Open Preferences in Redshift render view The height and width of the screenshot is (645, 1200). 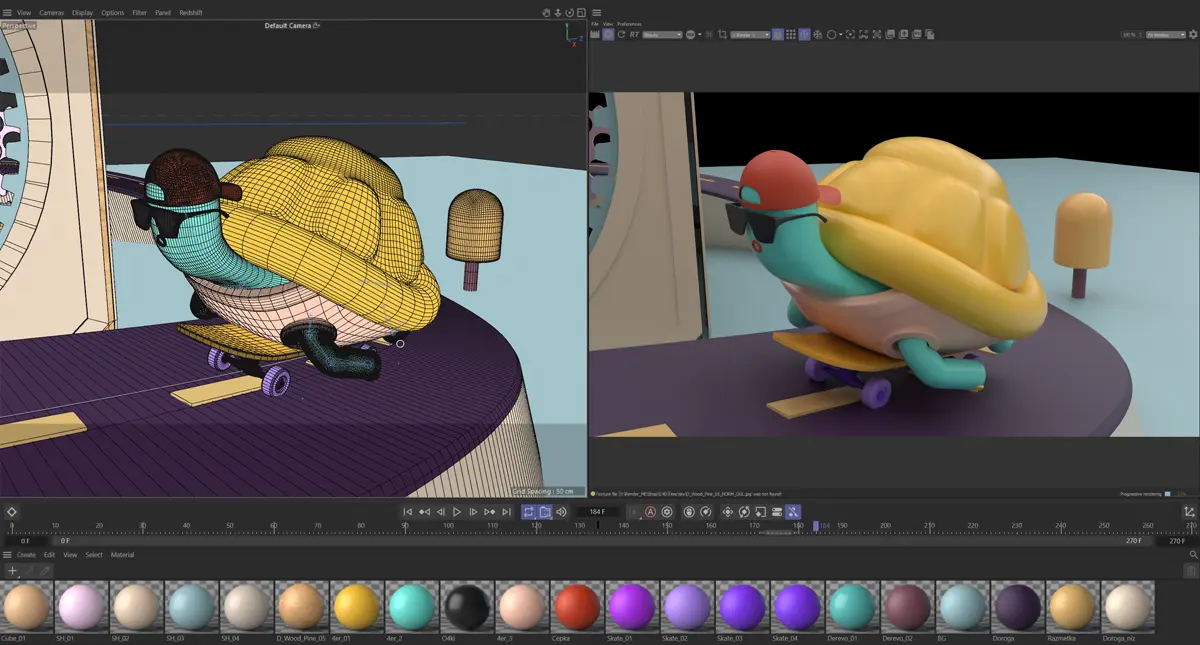pos(629,24)
